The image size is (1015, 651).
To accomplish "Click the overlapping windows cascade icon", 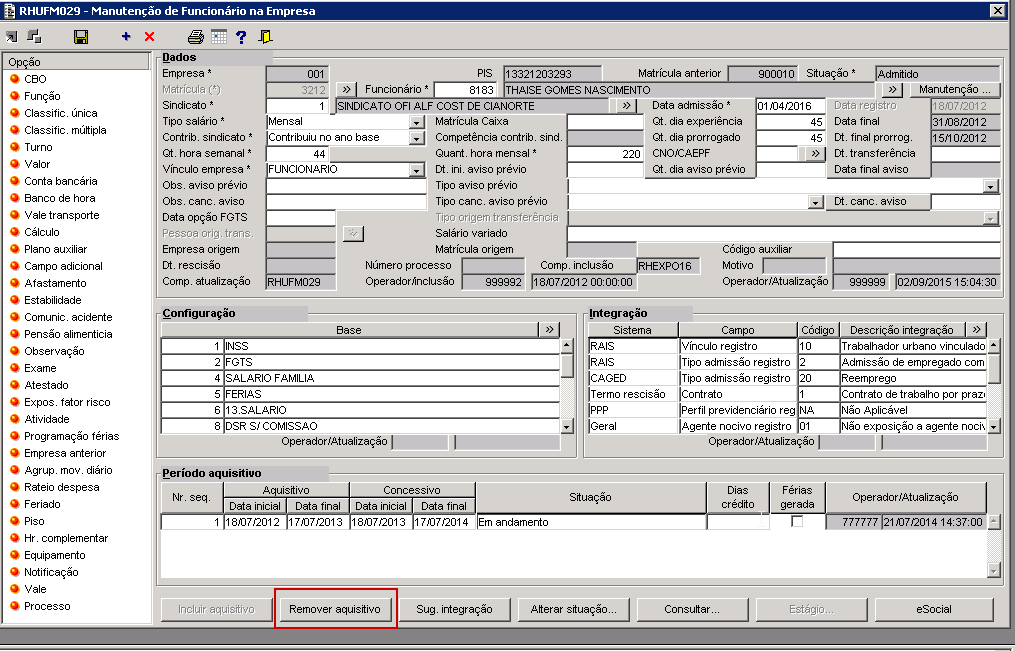I will [34, 37].
